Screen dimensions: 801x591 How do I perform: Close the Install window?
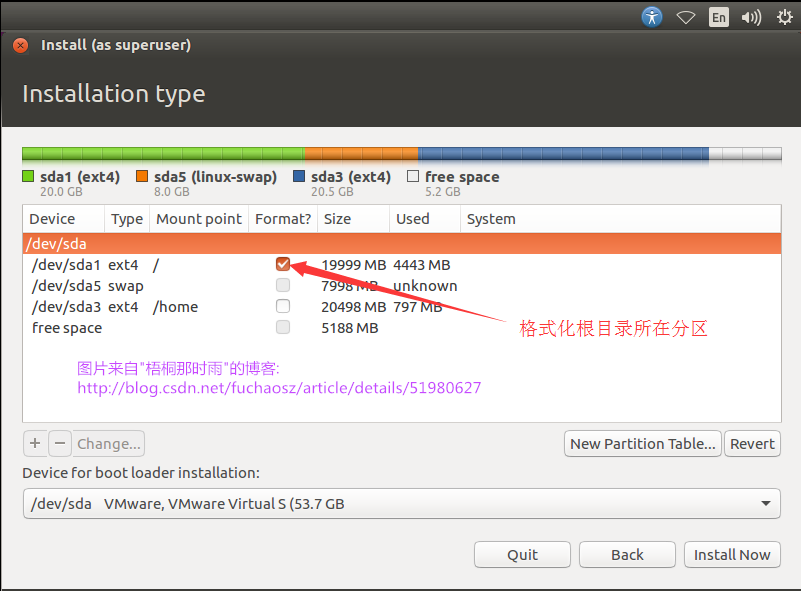tap(21, 45)
